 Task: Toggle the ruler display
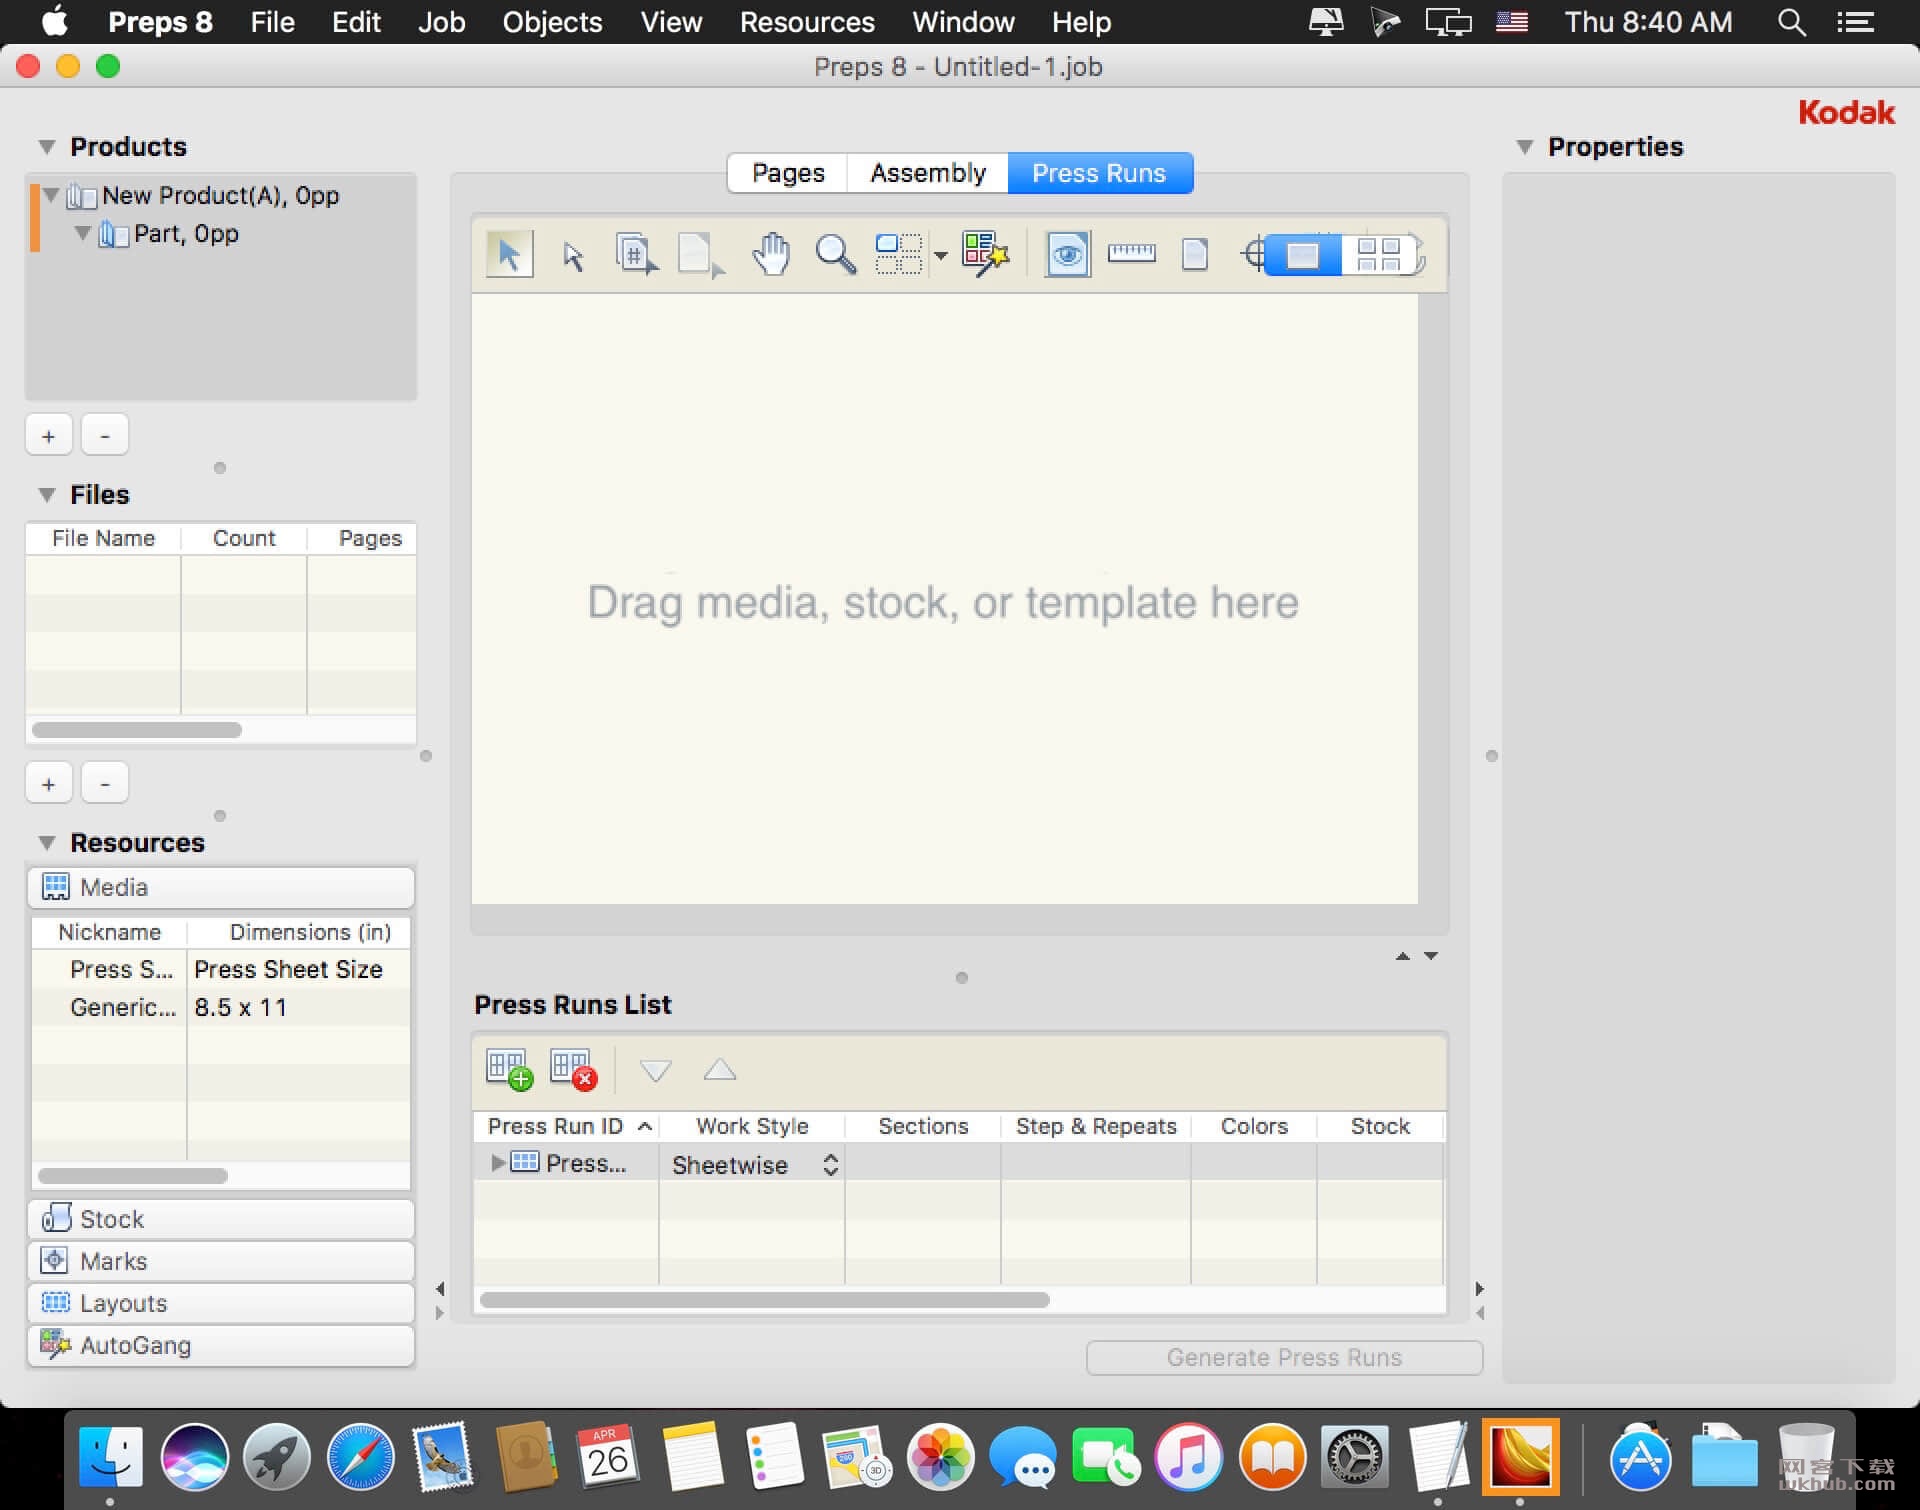(x=1131, y=253)
